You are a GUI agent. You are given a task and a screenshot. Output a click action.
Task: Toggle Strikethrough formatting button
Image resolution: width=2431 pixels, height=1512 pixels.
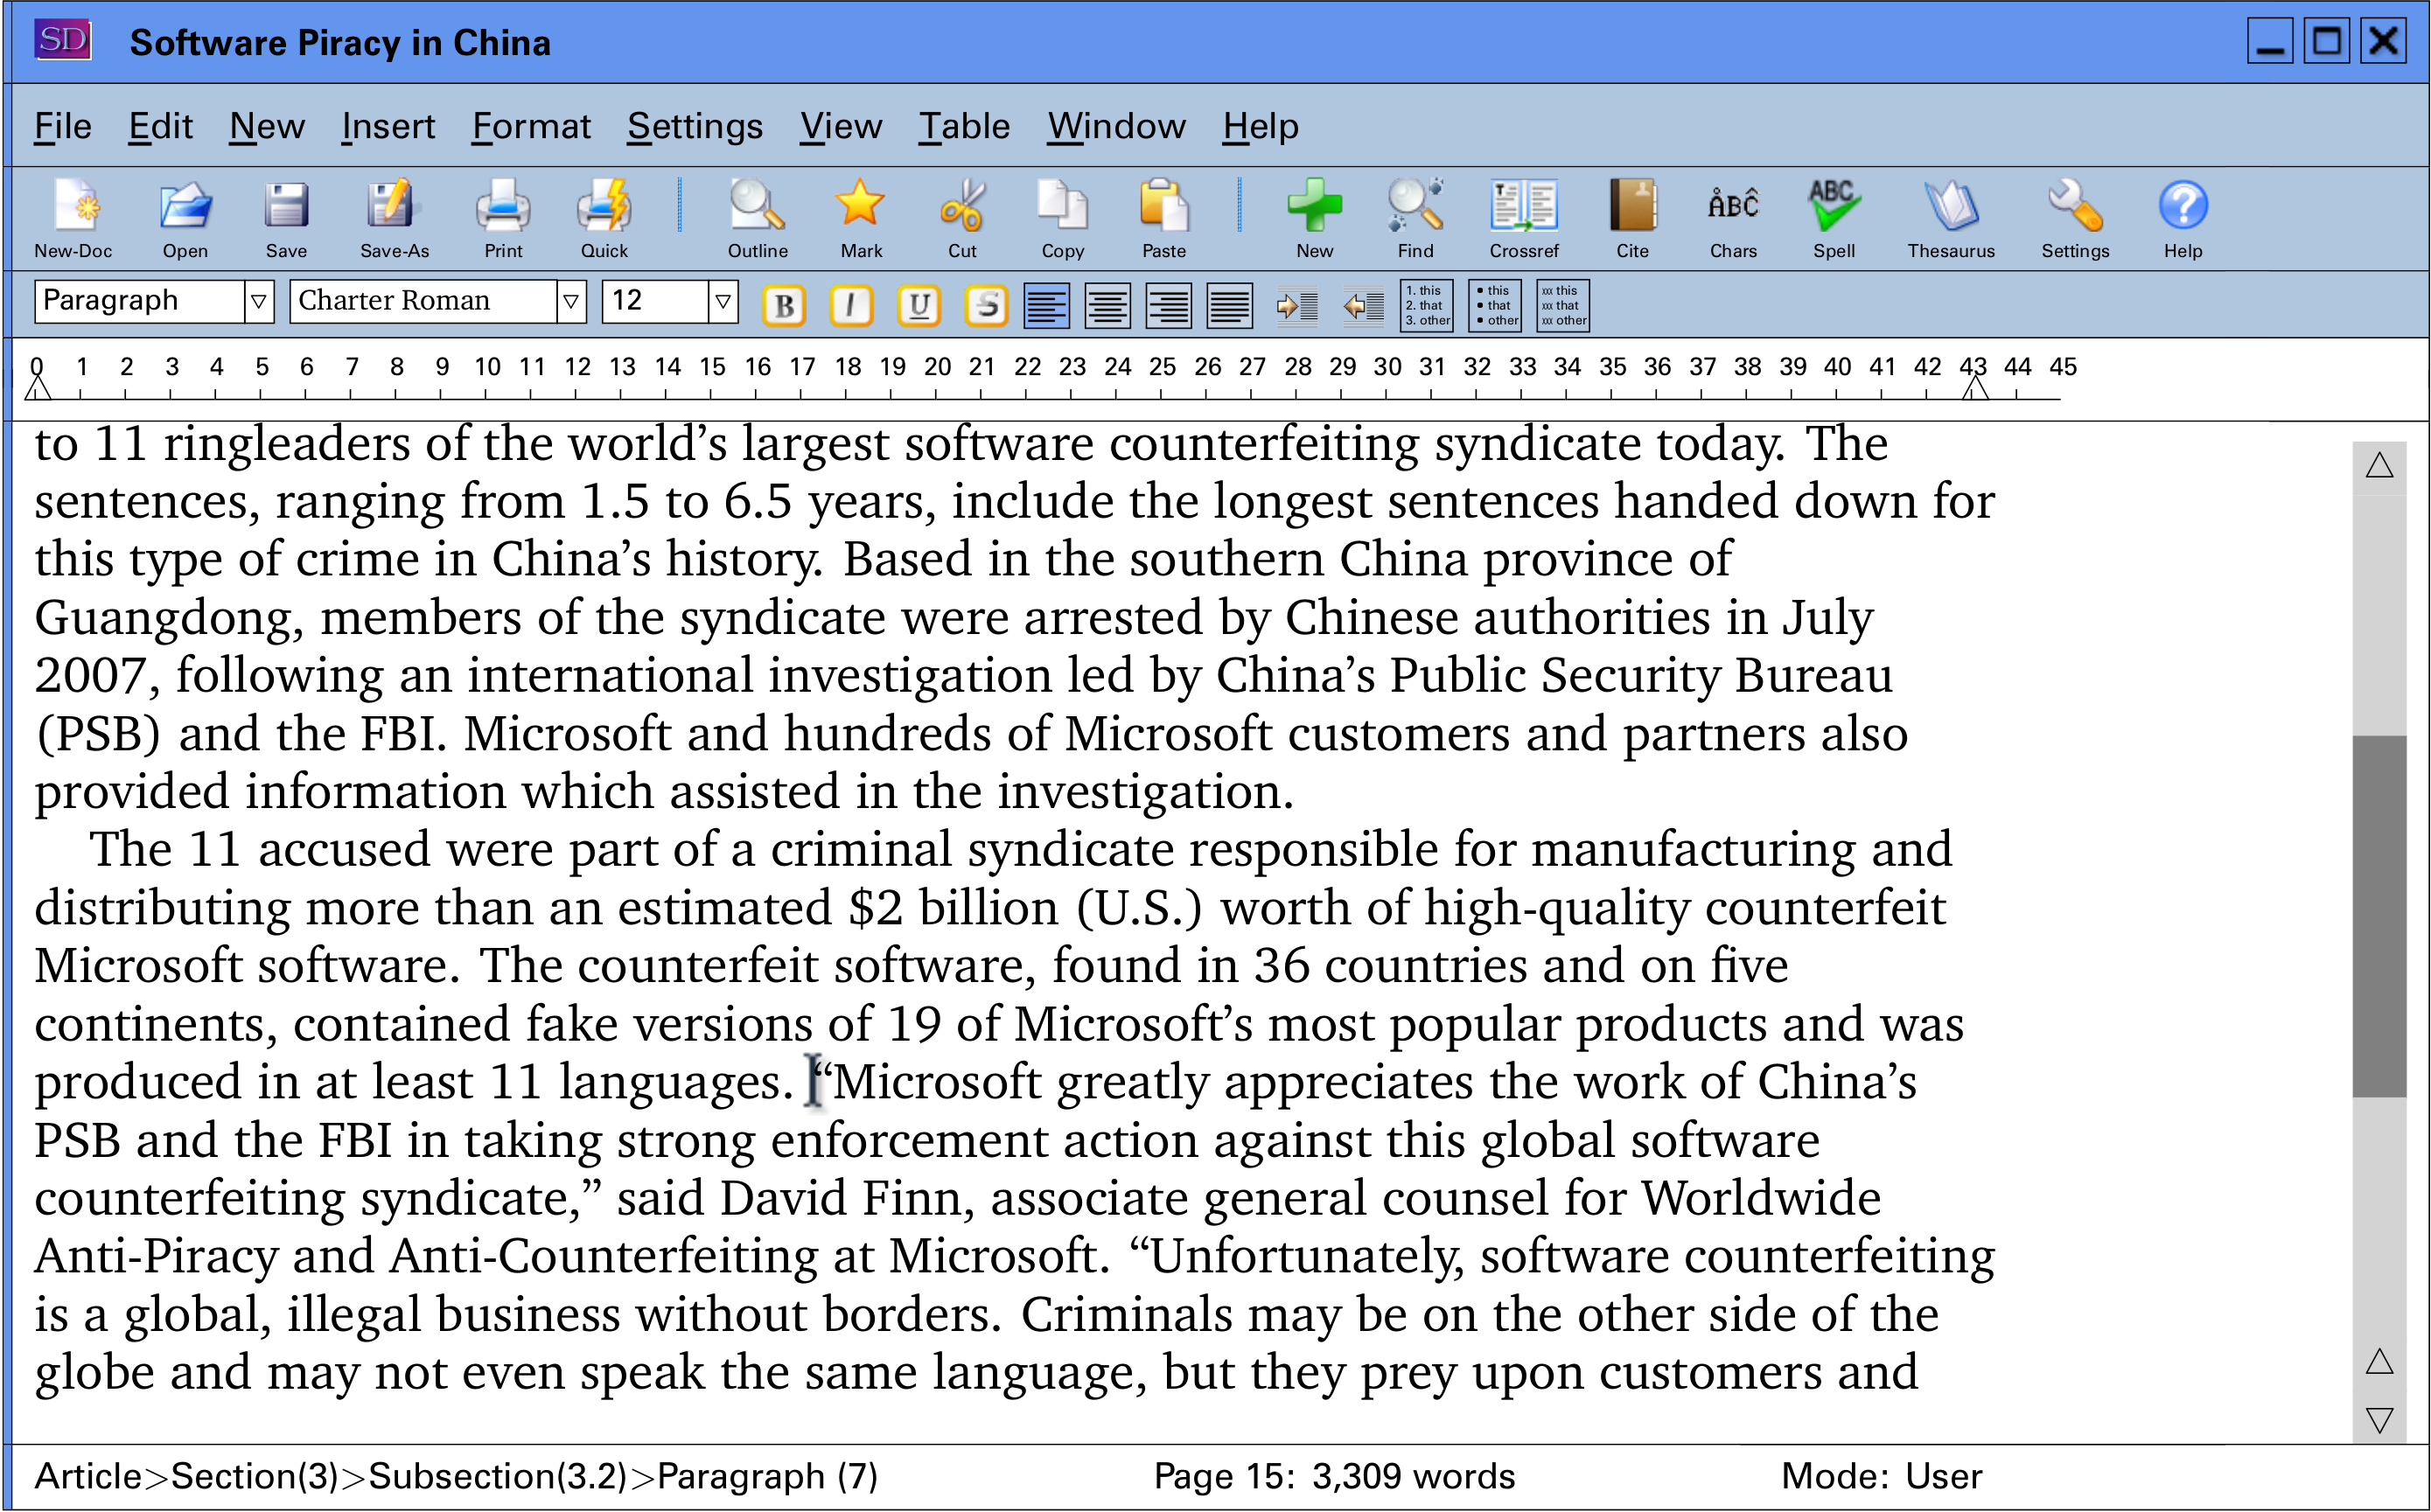click(986, 306)
